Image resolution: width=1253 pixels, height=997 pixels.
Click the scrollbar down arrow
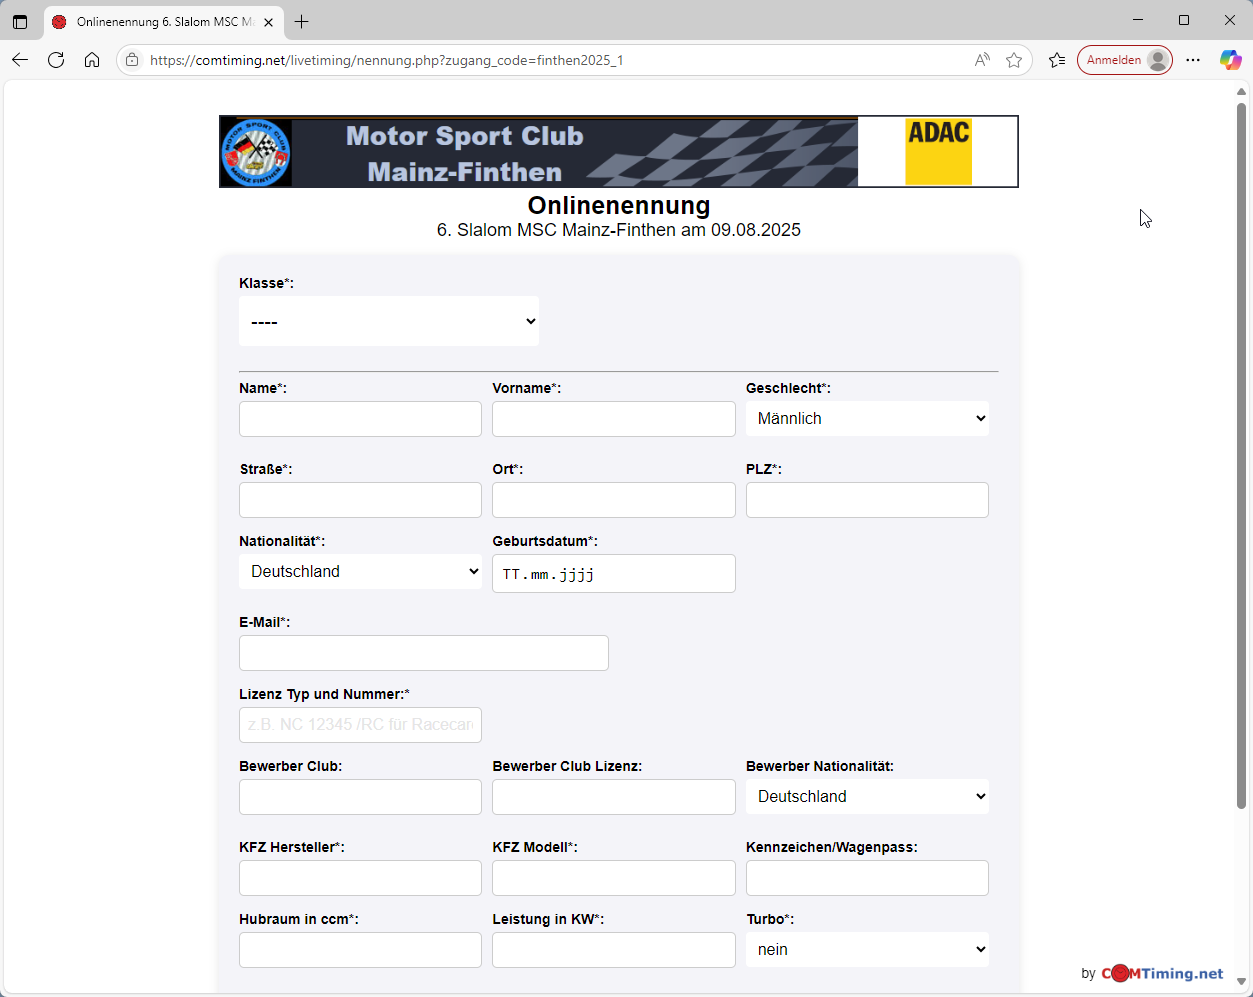[x=1241, y=982]
